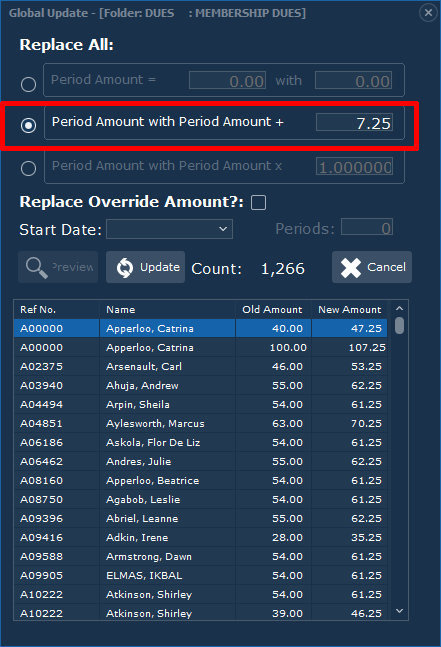Check the Replace Override Amount checkbox

point(259,203)
